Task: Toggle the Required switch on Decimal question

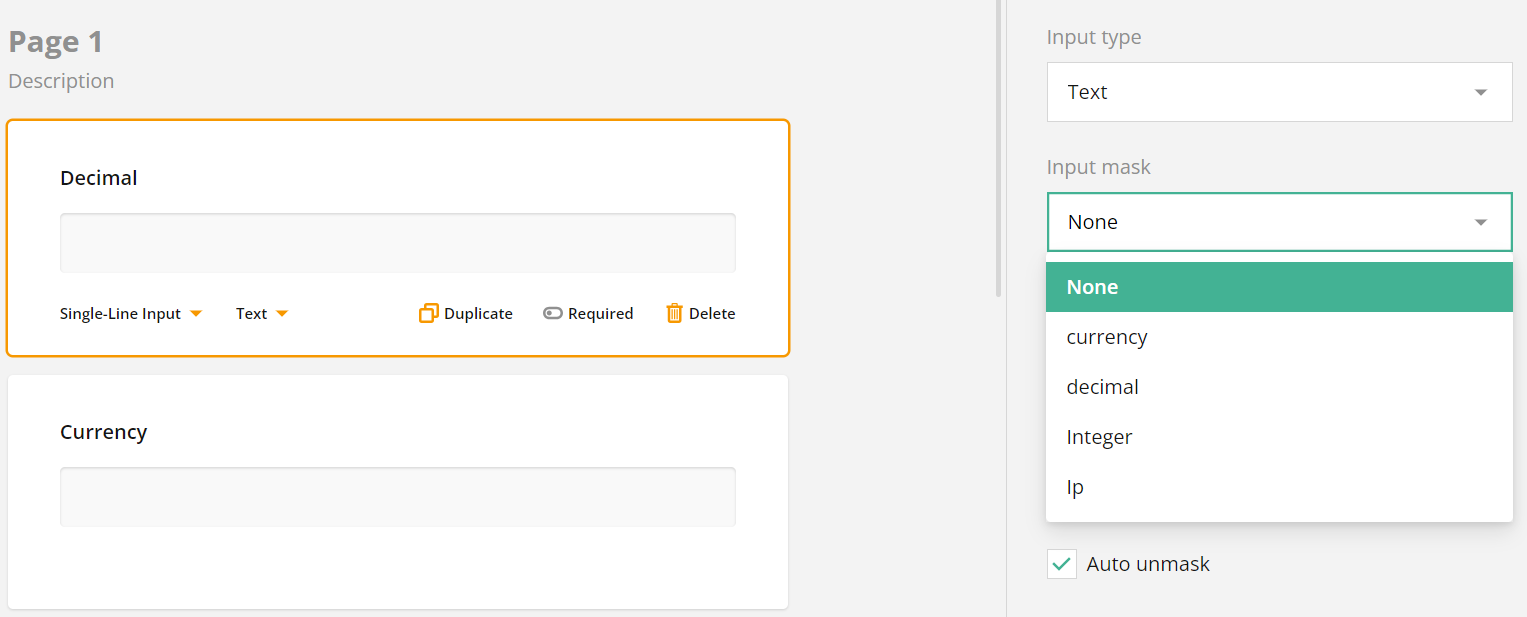Action: click(x=553, y=313)
